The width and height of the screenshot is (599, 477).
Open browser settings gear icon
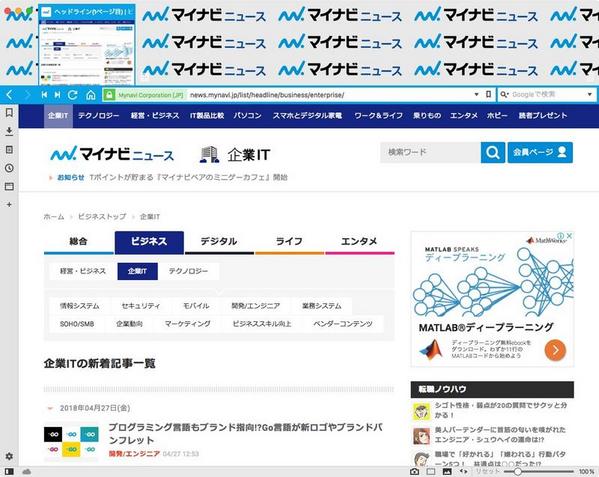[x=9, y=456]
